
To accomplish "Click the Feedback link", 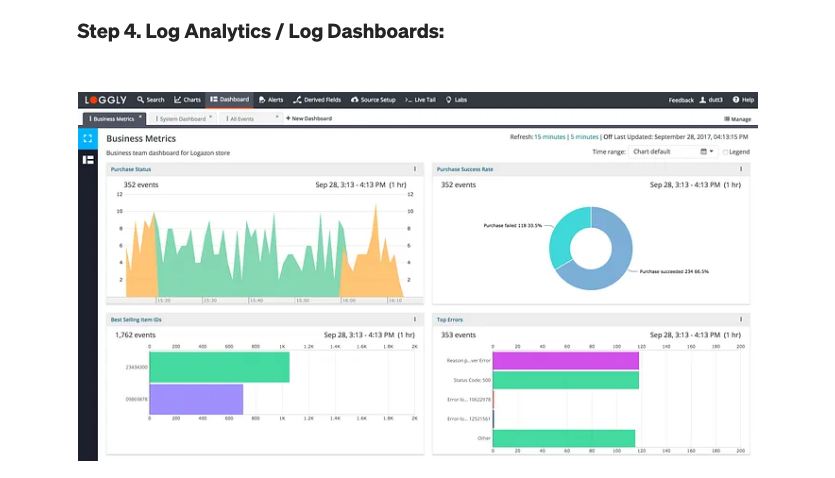I will 681,100.
